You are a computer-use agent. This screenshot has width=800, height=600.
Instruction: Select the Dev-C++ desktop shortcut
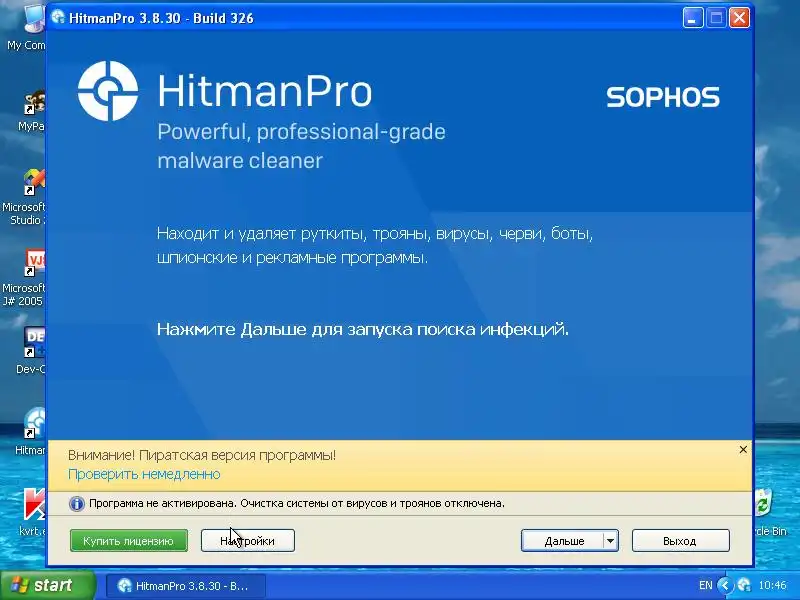(31, 351)
